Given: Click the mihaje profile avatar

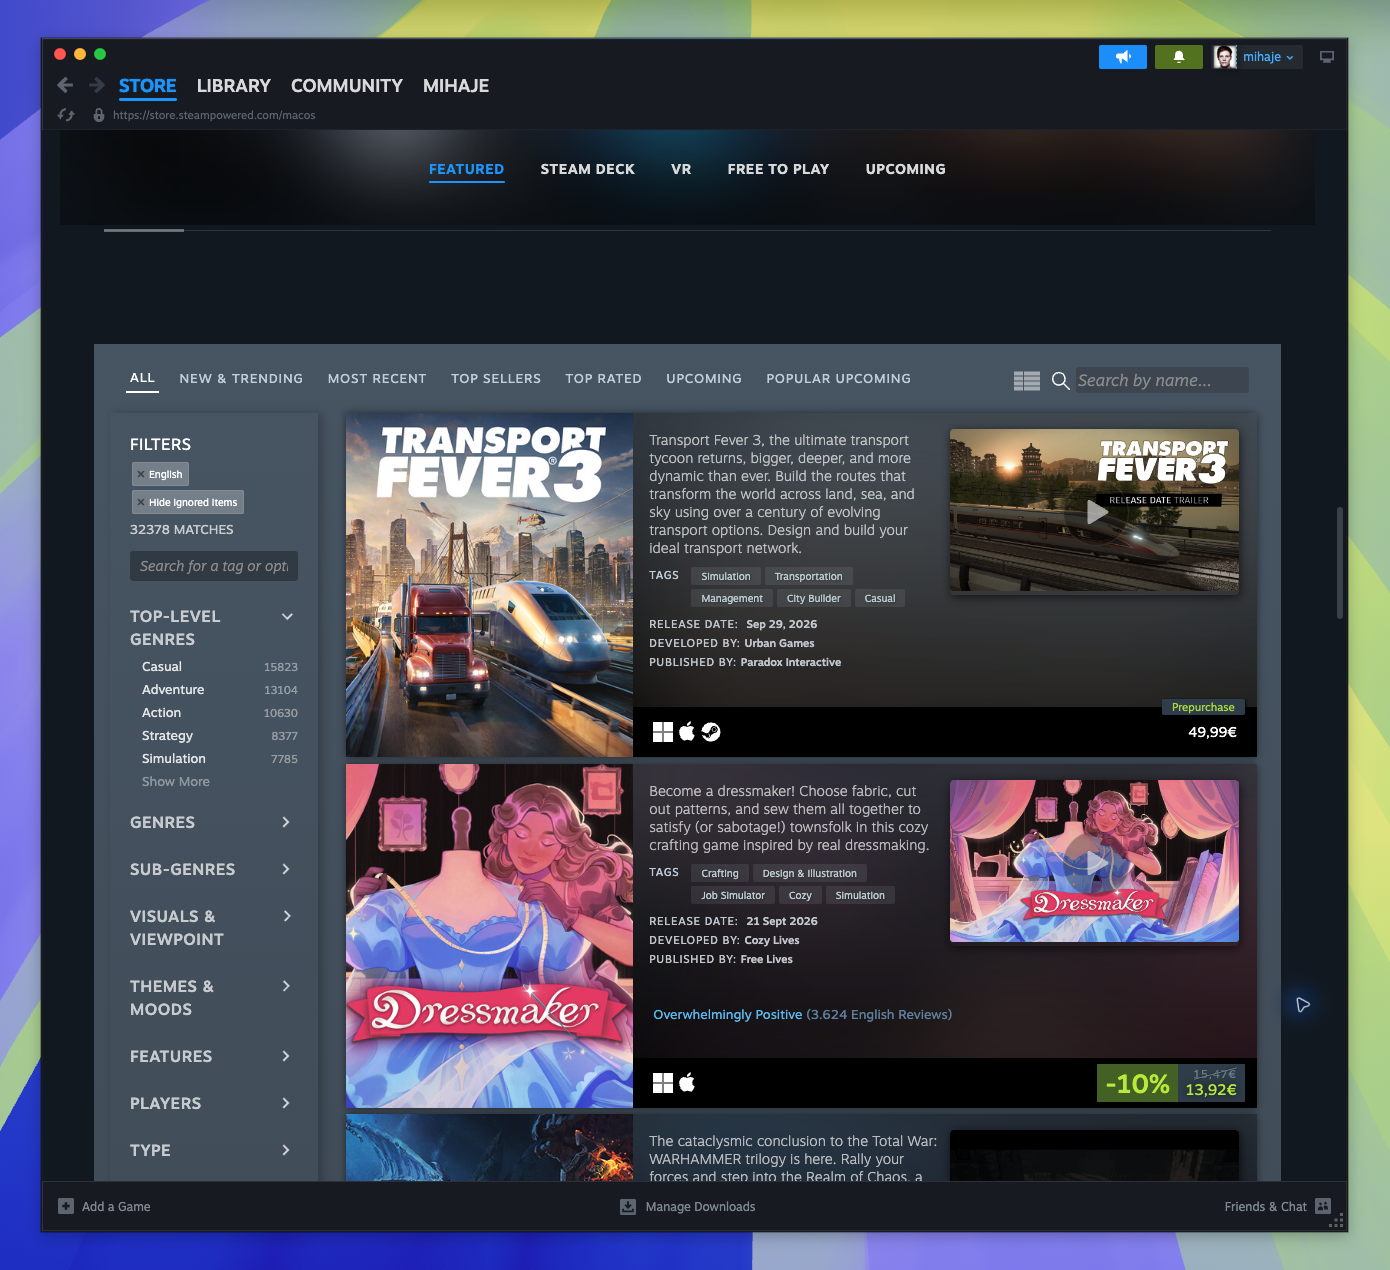Looking at the screenshot, I should coord(1225,57).
